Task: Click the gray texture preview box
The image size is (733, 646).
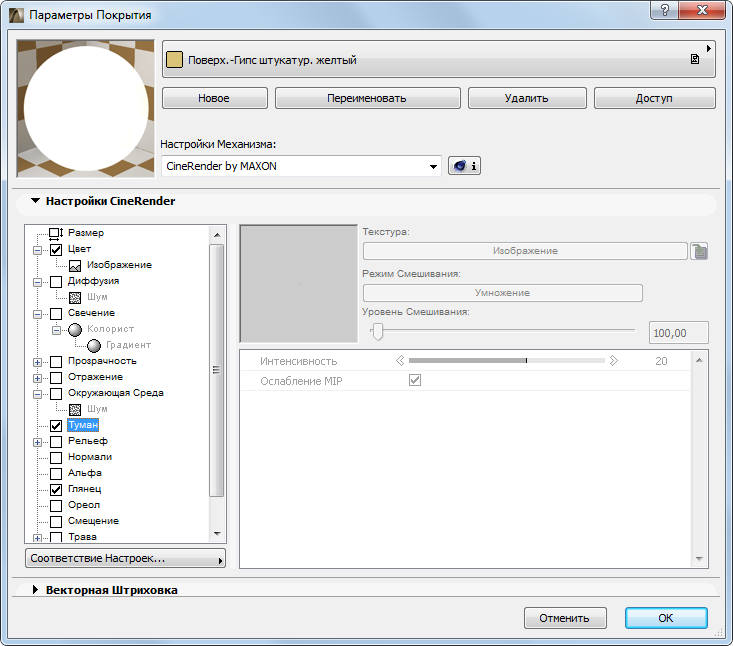Action: coord(299,284)
